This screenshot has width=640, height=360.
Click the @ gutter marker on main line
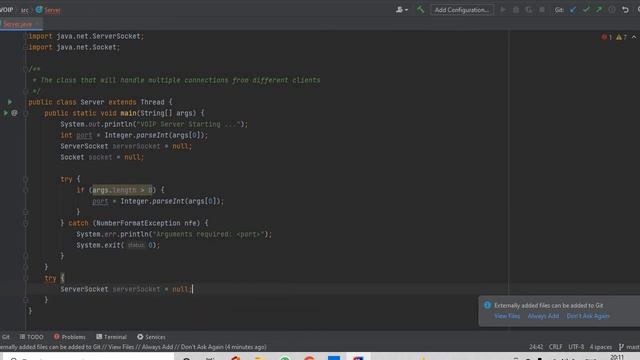[14, 113]
